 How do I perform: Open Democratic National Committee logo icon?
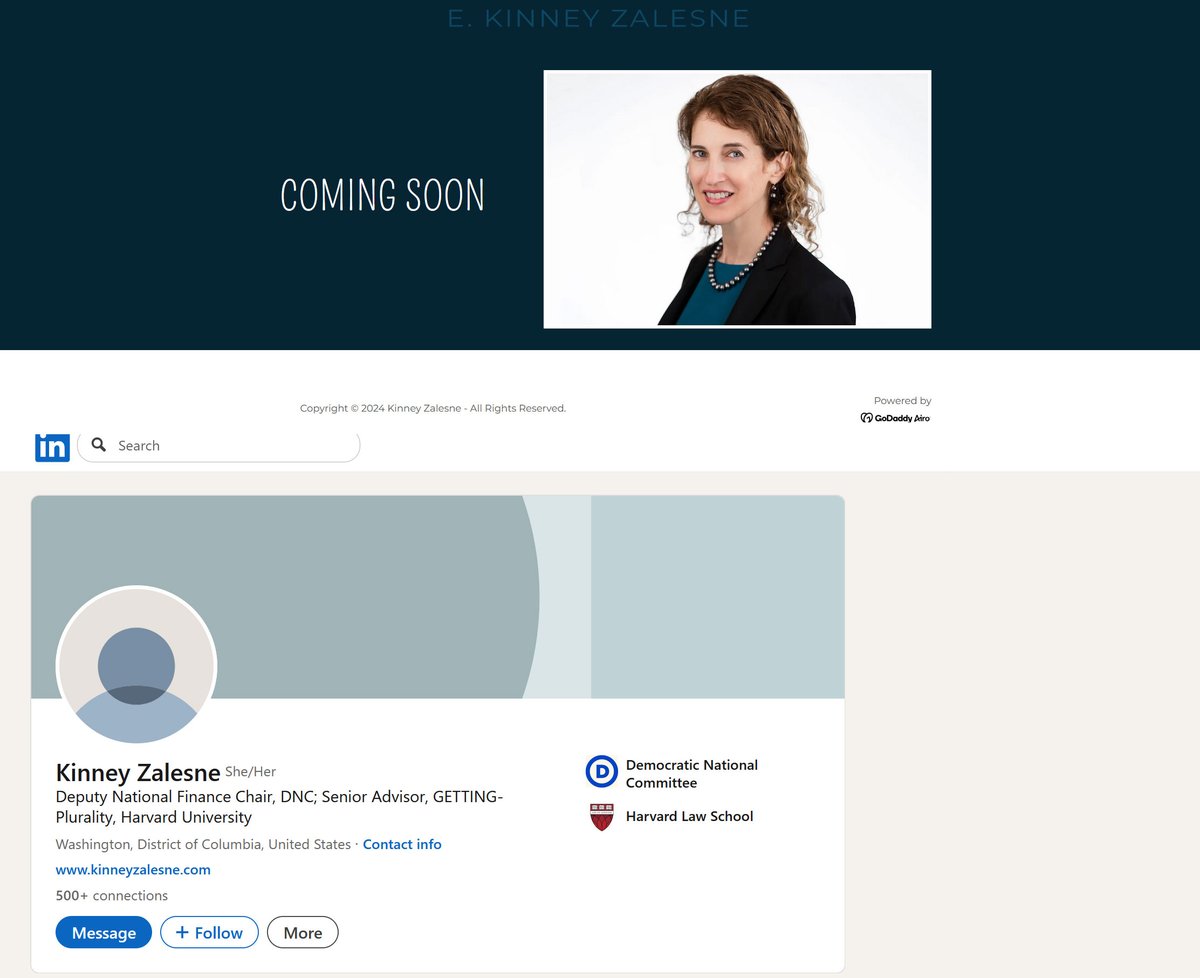[x=602, y=772]
